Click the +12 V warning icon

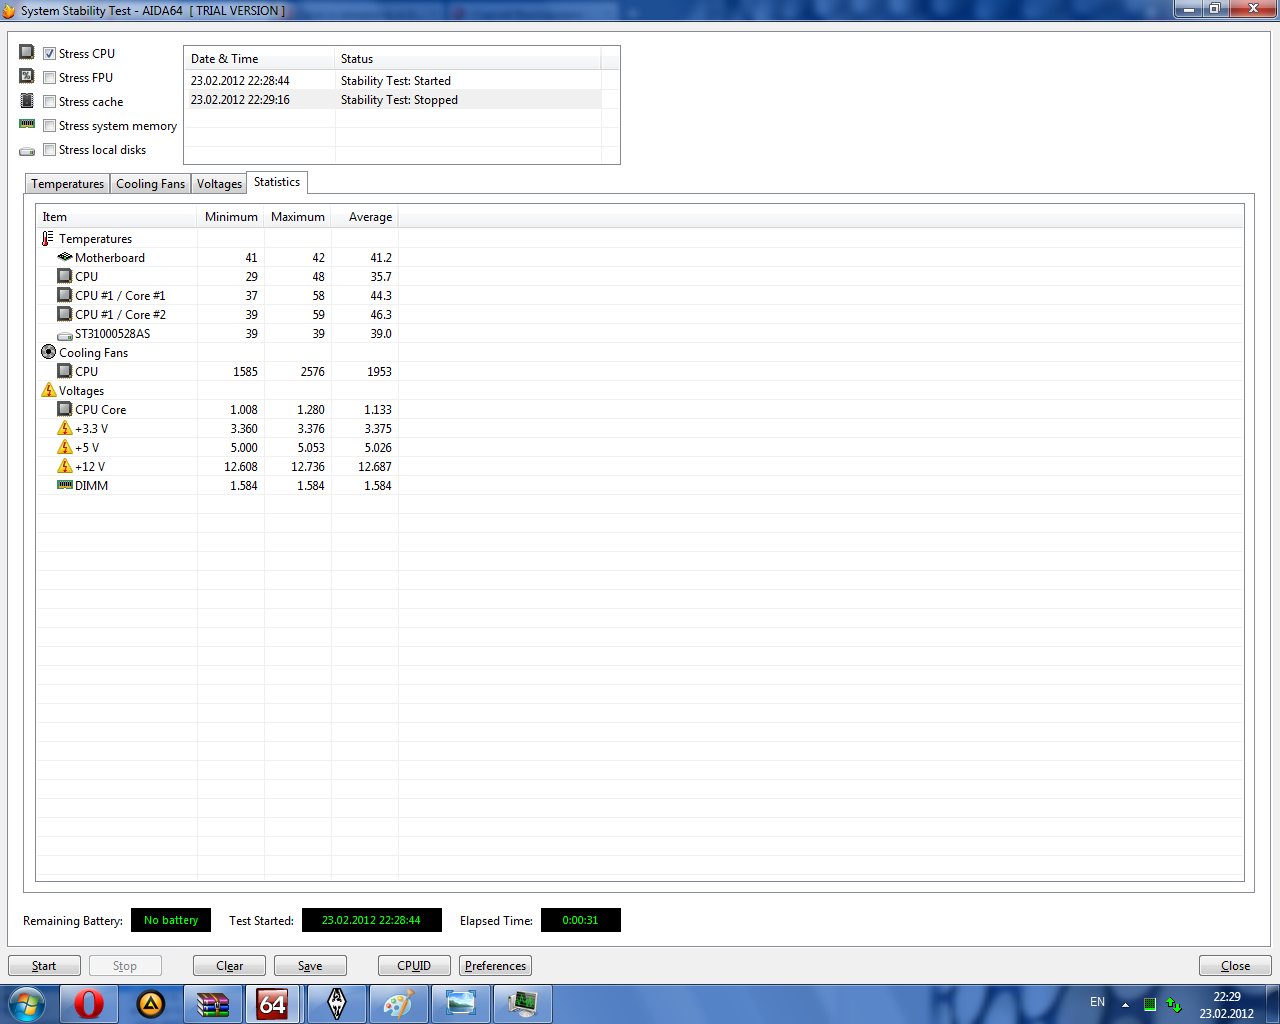coord(65,466)
